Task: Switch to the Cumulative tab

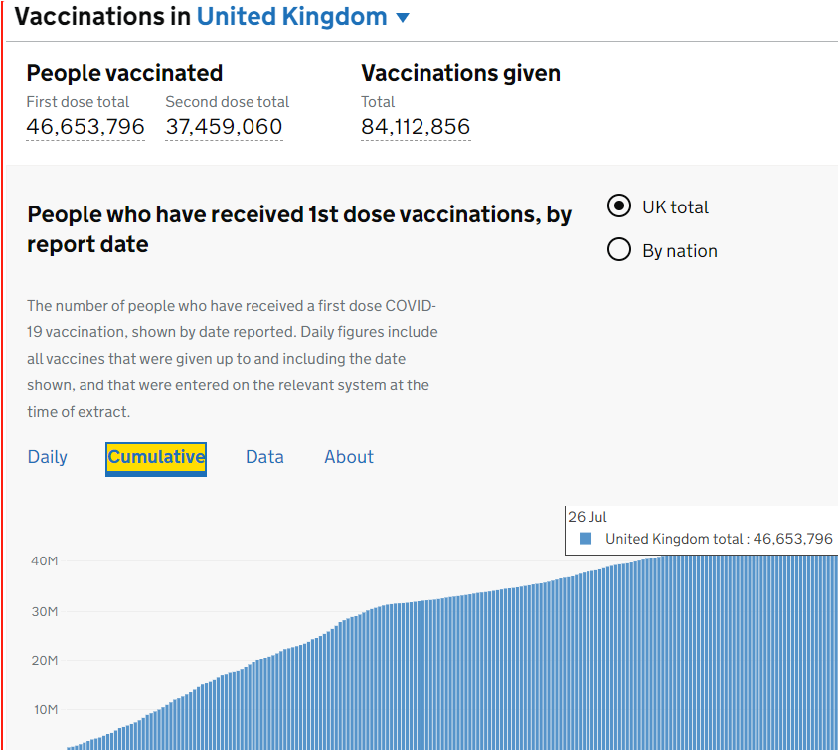Action: [x=156, y=459]
